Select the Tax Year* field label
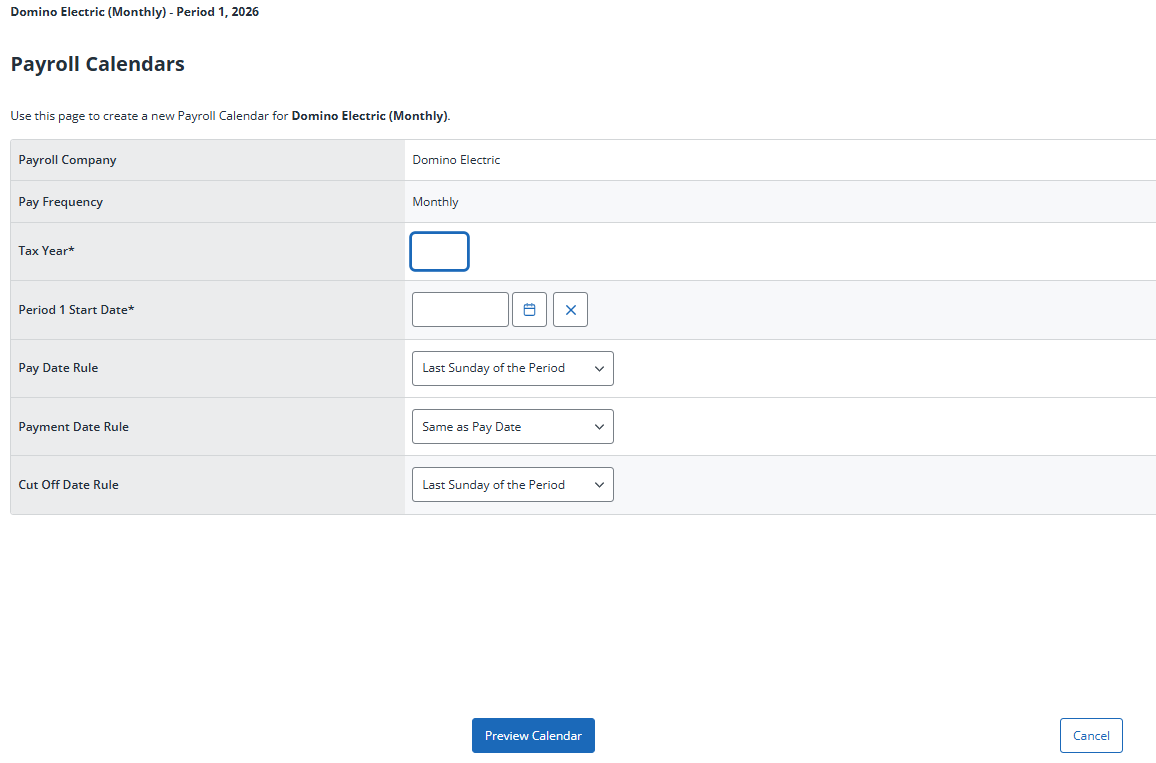The height and width of the screenshot is (763, 1156). click(x=46, y=251)
